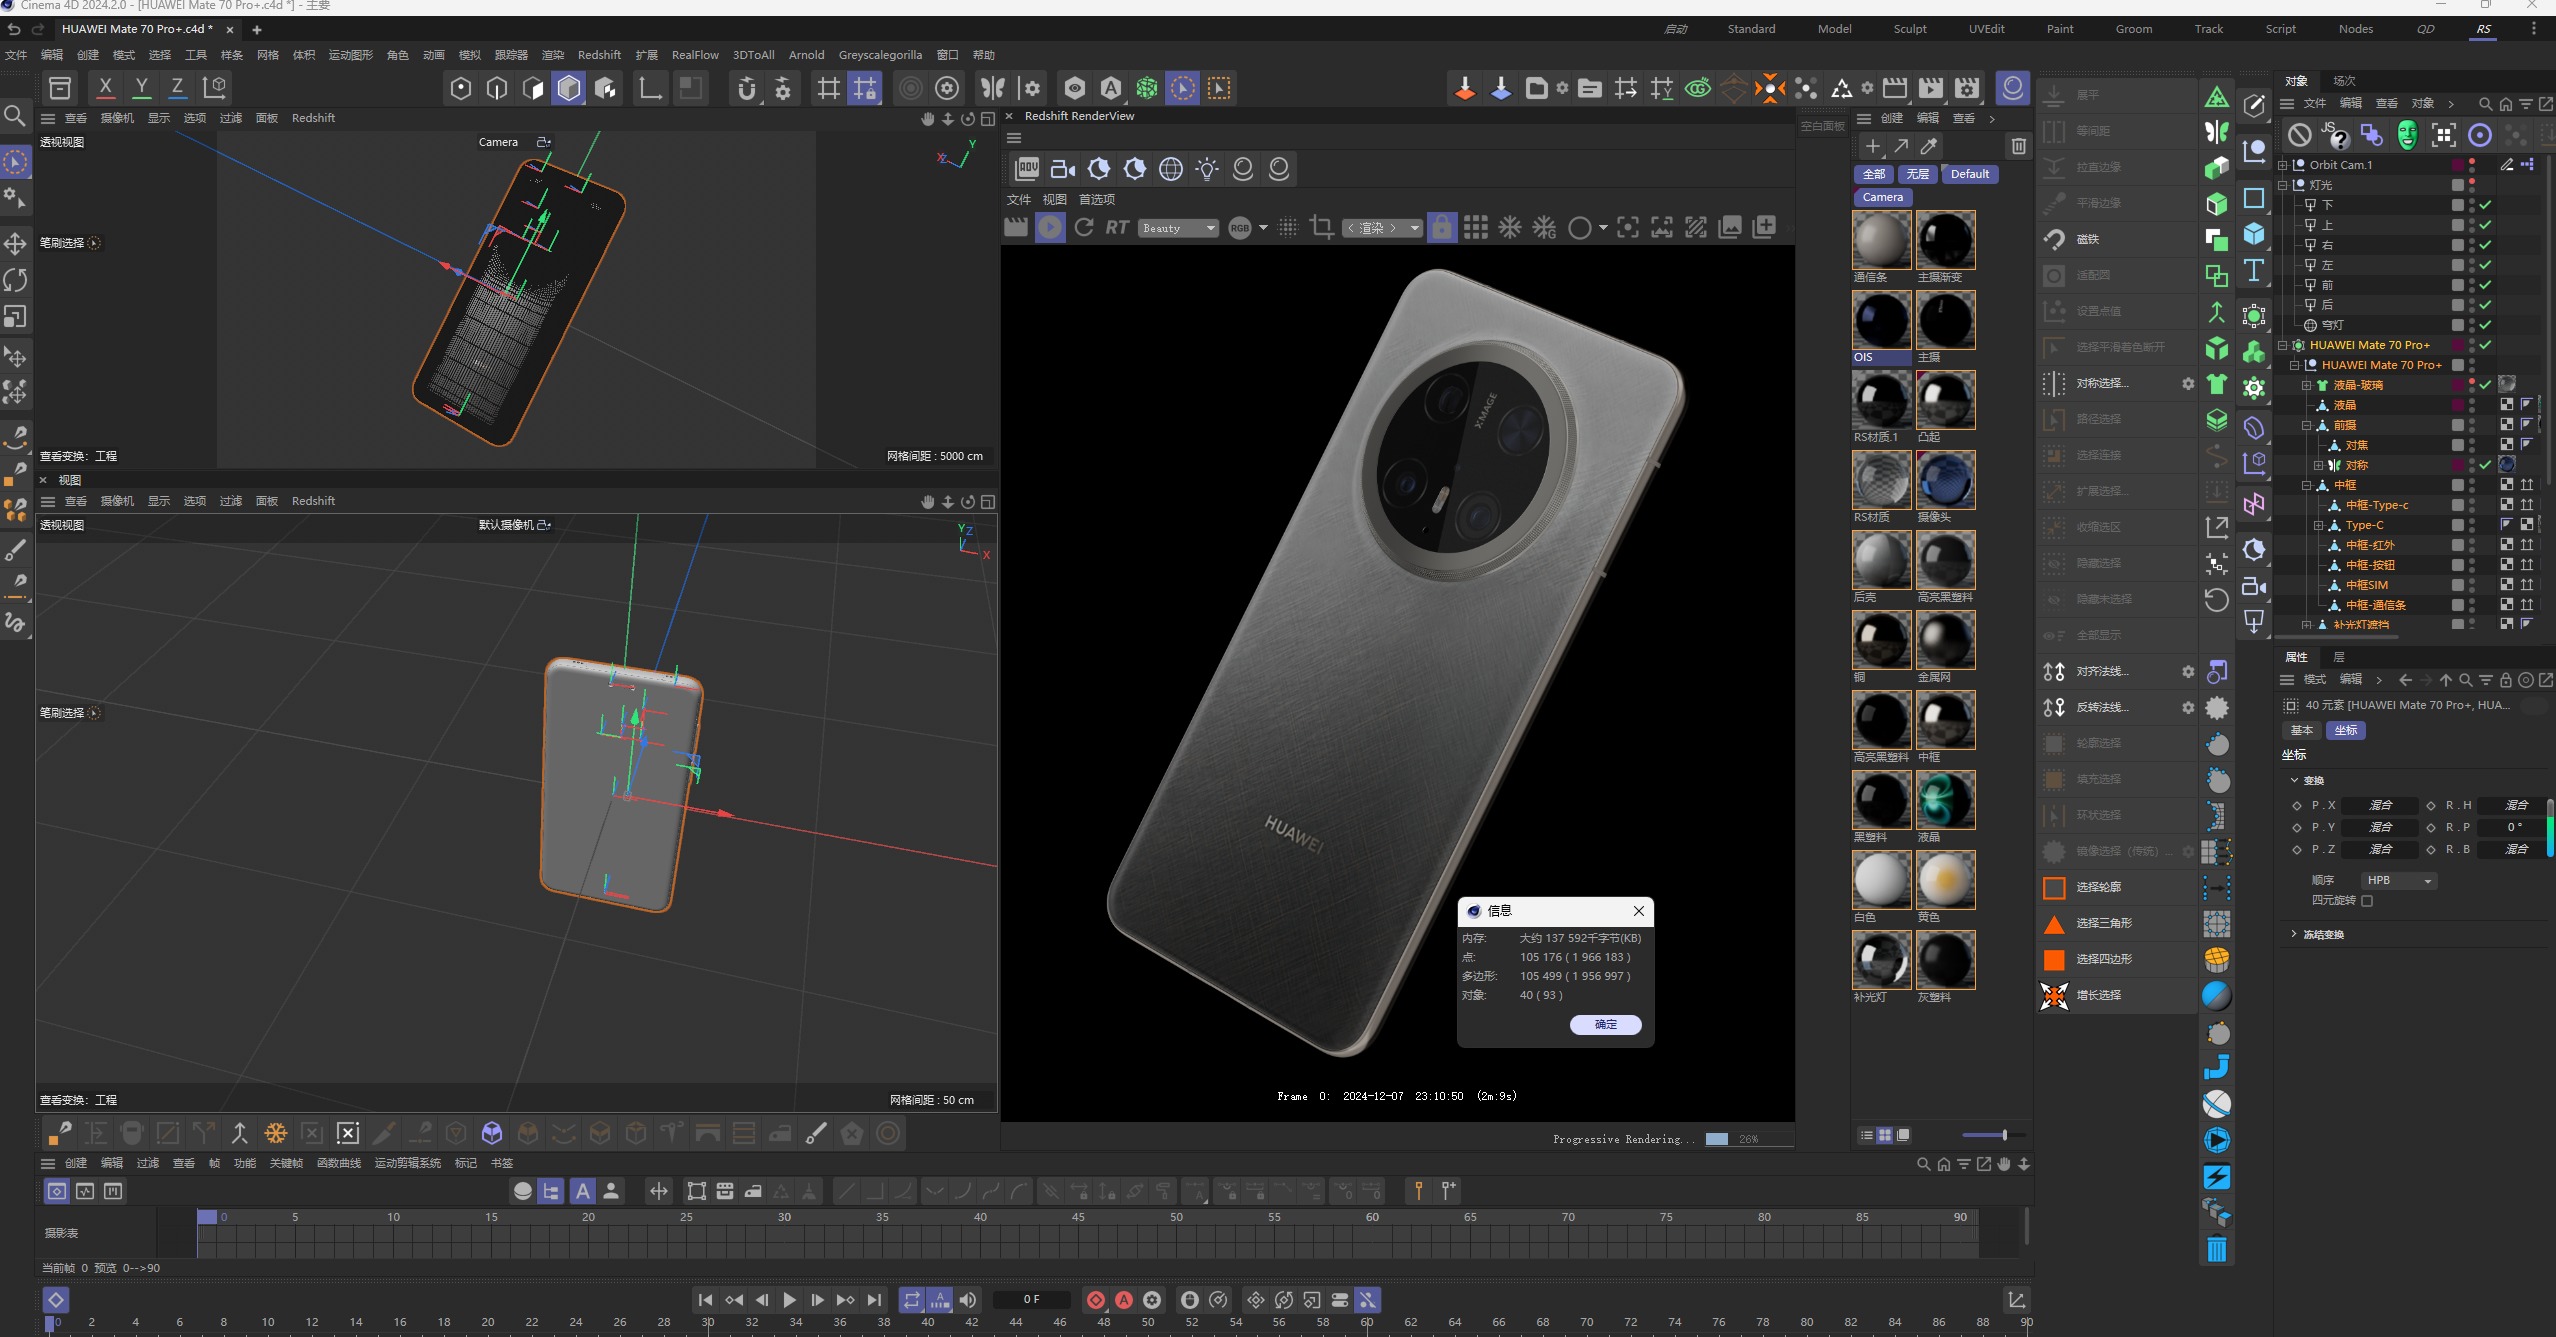The image size is (2556, 1337).
Task: Click the Camera material layer tag
Action: pyautogui.click(x=1882, y=197)
